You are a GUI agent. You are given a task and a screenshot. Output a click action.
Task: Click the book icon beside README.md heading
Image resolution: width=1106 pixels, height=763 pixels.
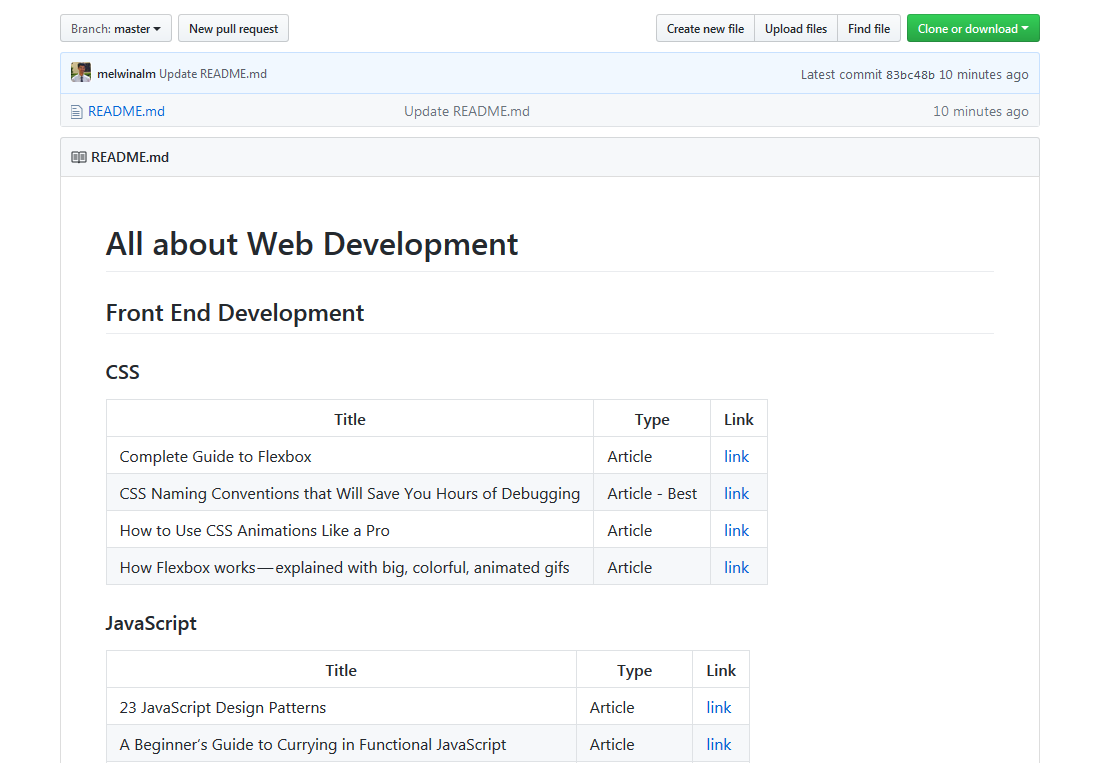point(78,157)
